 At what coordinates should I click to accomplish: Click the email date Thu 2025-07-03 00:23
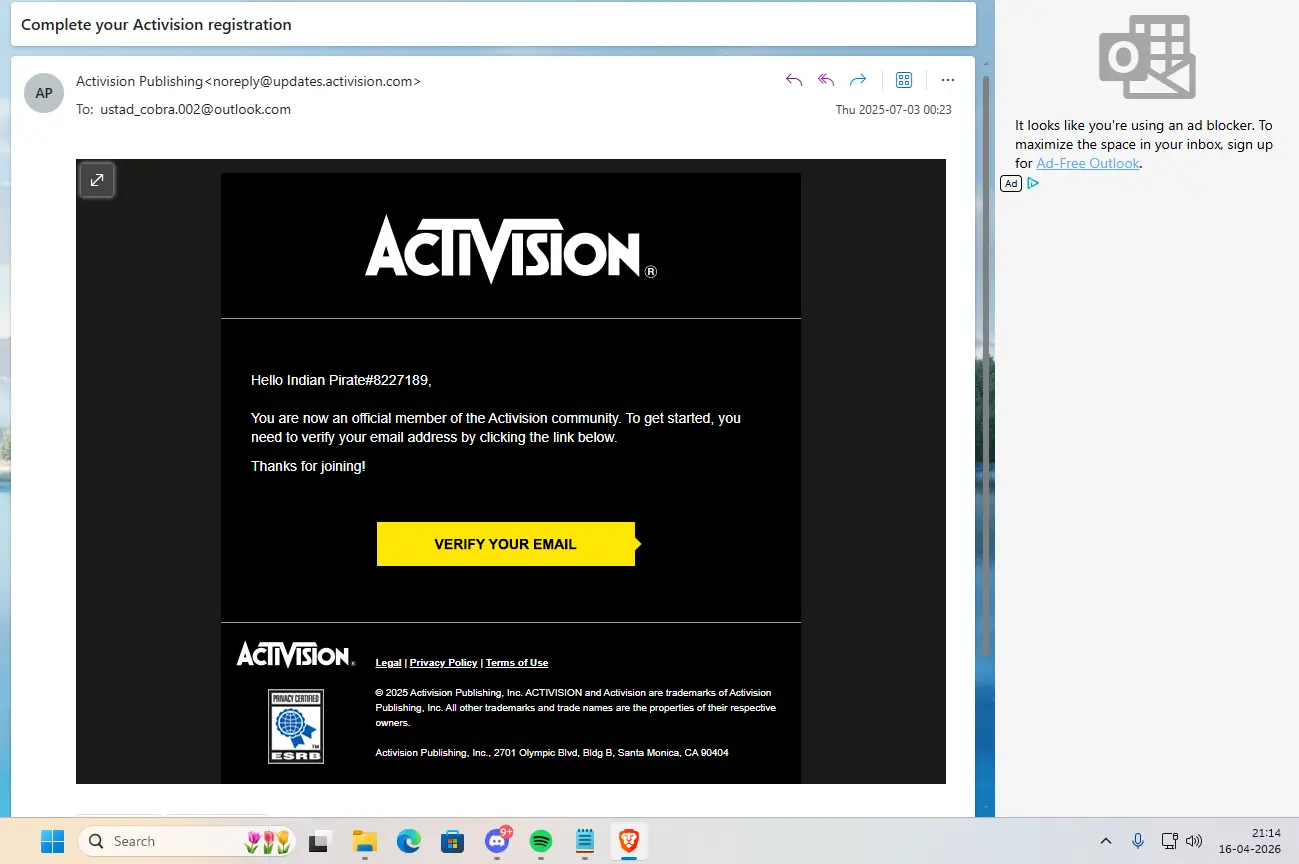894,110
